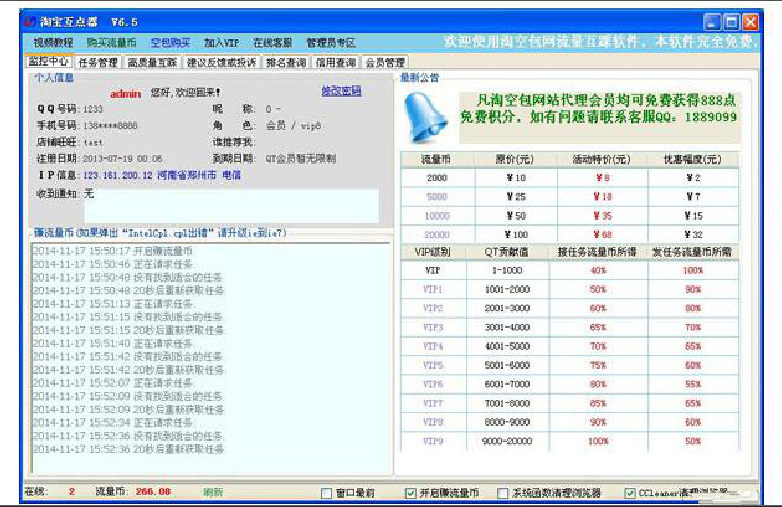Click the 流量币 column header

coord(436,160)
